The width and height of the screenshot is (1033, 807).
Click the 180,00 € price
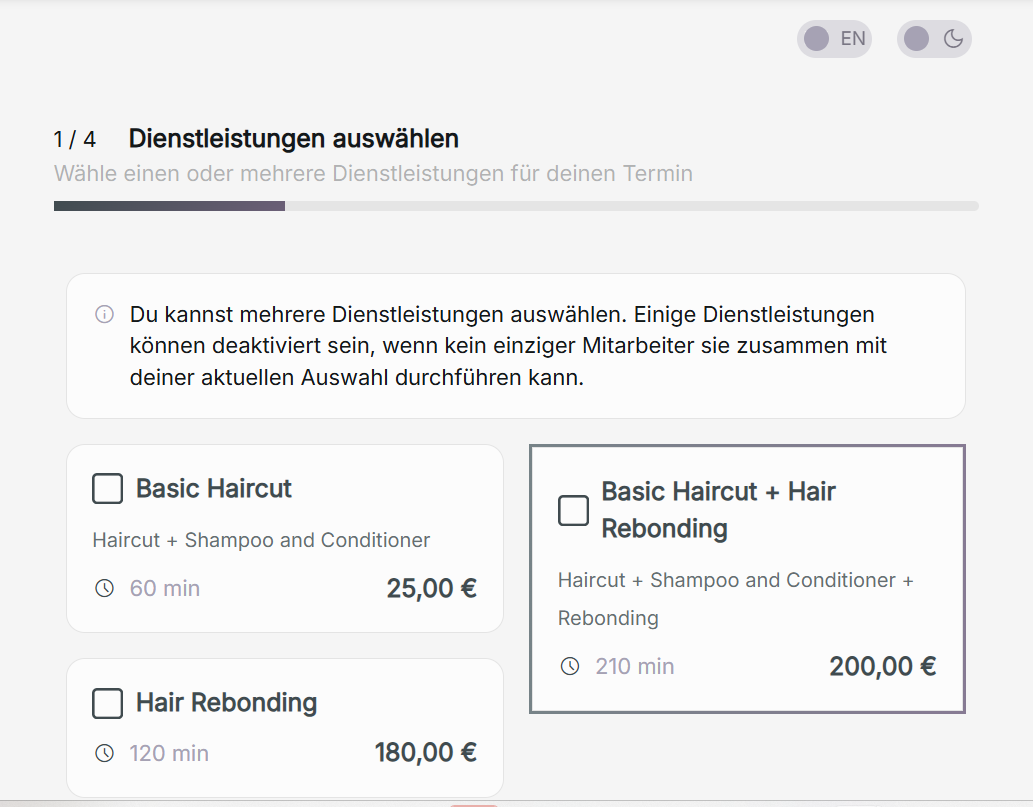tap(425, 752)
